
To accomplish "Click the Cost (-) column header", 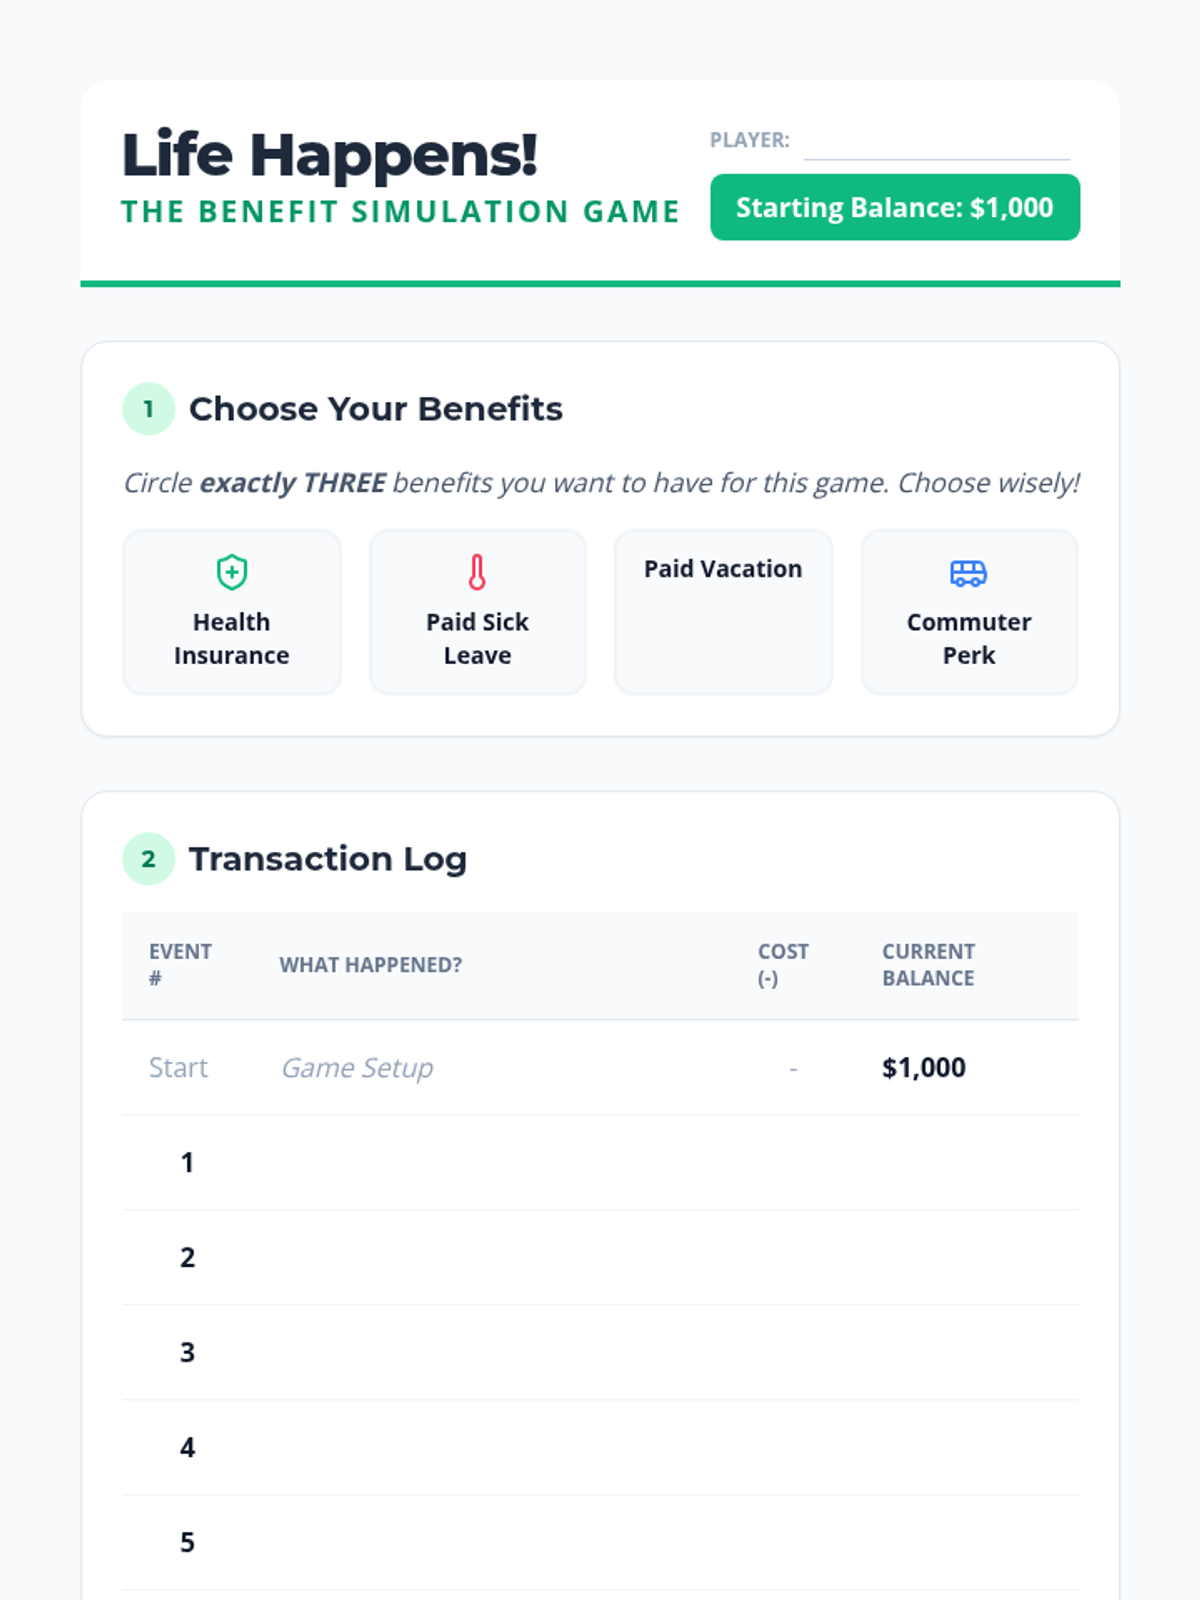I will click(783, 965).
